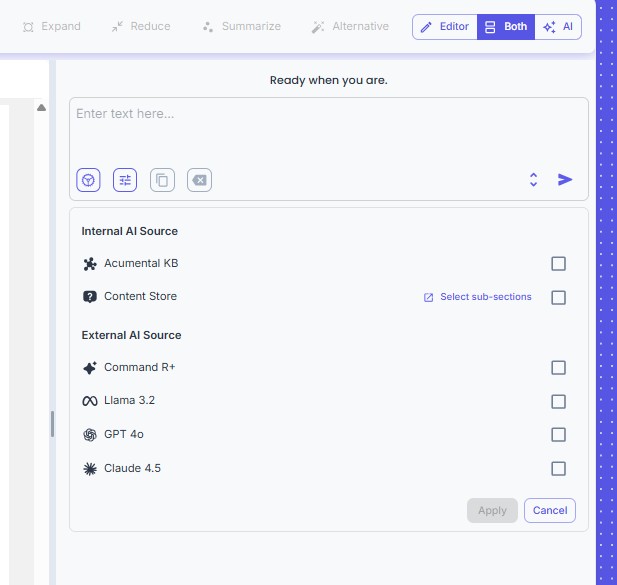This screenshot has width=617, height=585.
Task: Click the Alternative toolbar action
Action: [350, 26]
